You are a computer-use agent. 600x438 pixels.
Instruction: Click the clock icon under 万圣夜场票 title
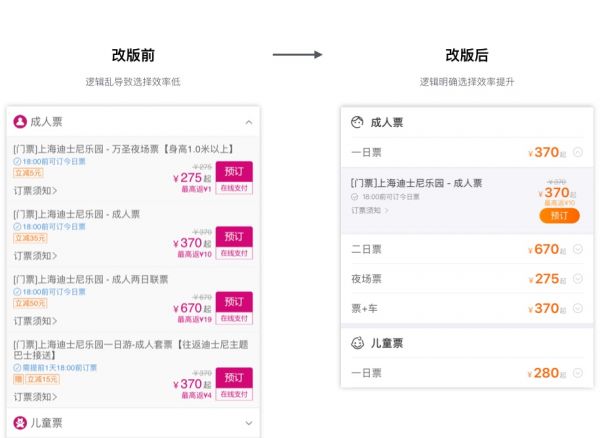click(17, 161)
